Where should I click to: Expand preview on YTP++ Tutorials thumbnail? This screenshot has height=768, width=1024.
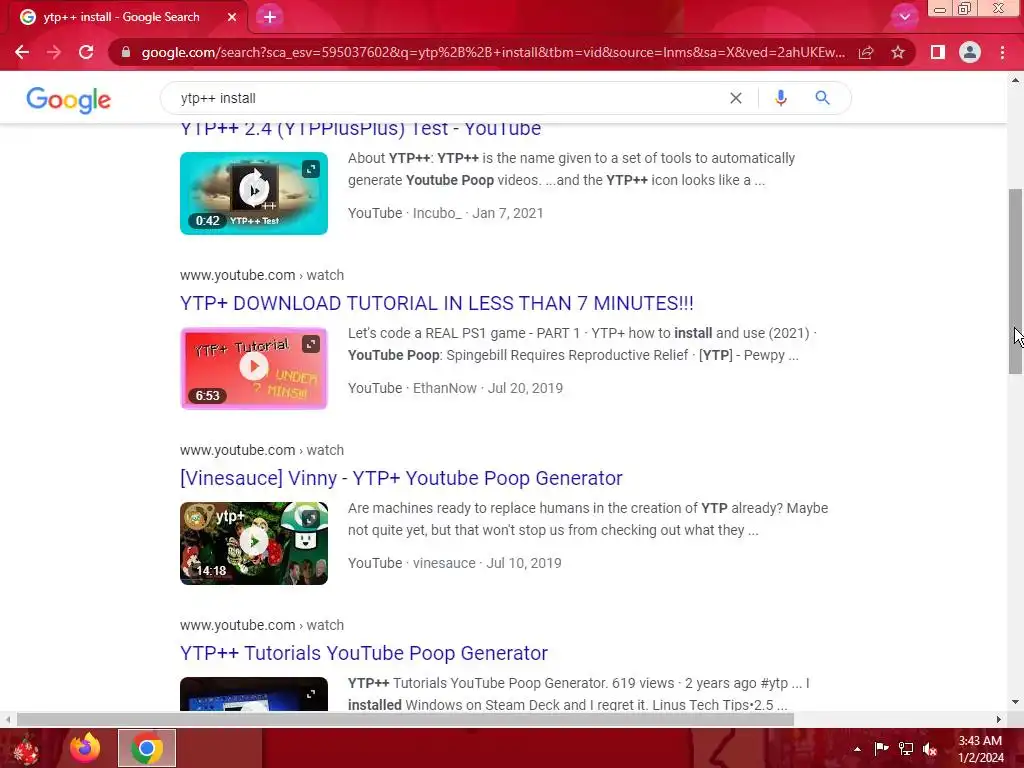311,694
